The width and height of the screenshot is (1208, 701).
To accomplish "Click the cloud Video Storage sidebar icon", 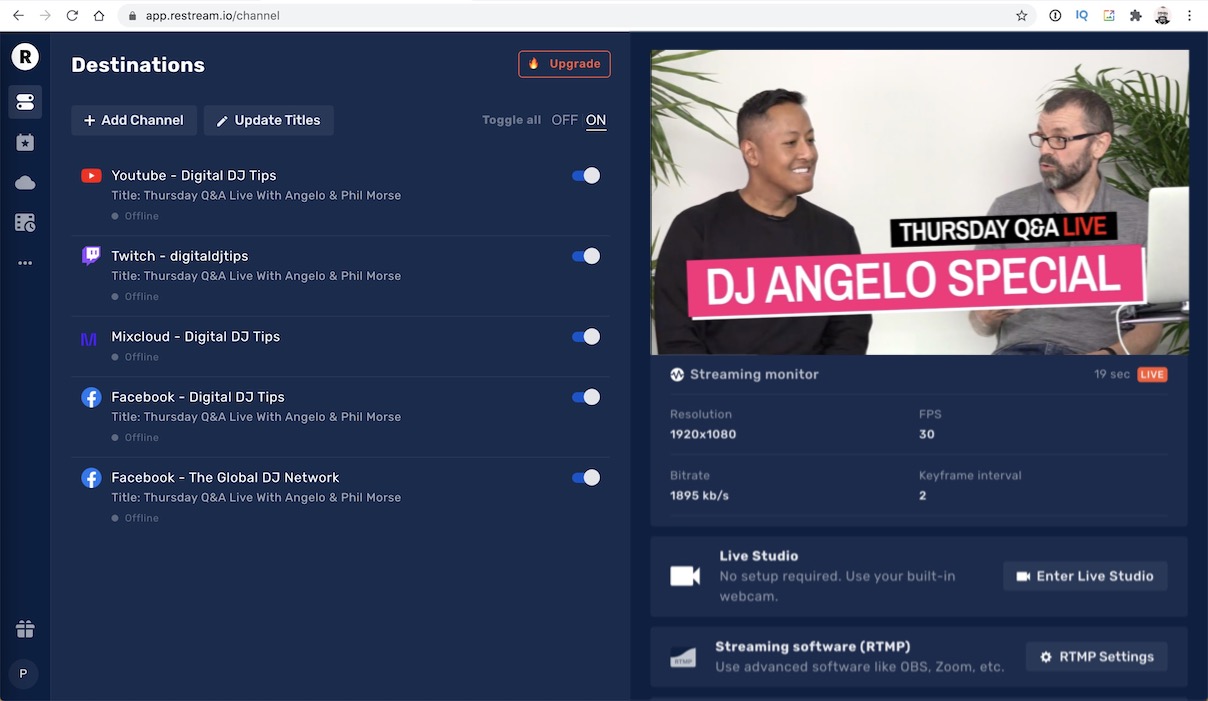I will 24,182.
